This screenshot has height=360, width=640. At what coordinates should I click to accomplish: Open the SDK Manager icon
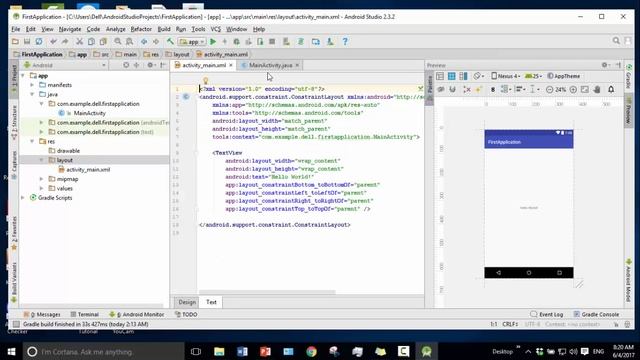click(x=330, y=42)
